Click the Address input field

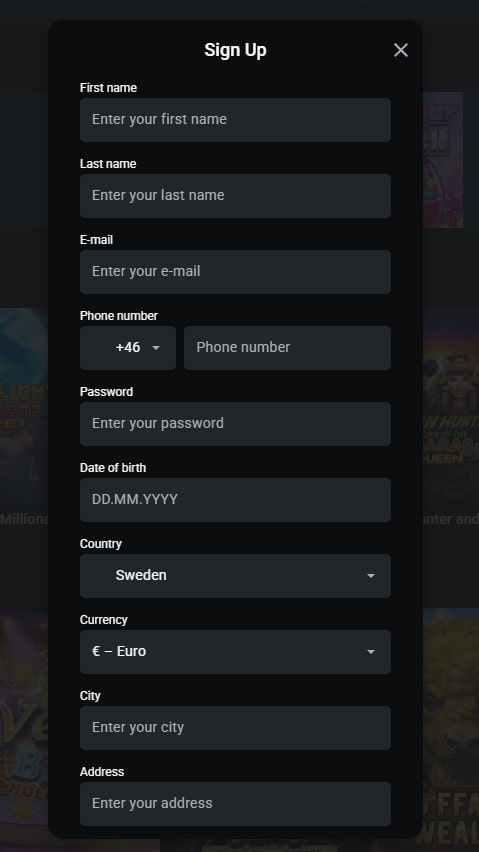(x=235, y=804)
